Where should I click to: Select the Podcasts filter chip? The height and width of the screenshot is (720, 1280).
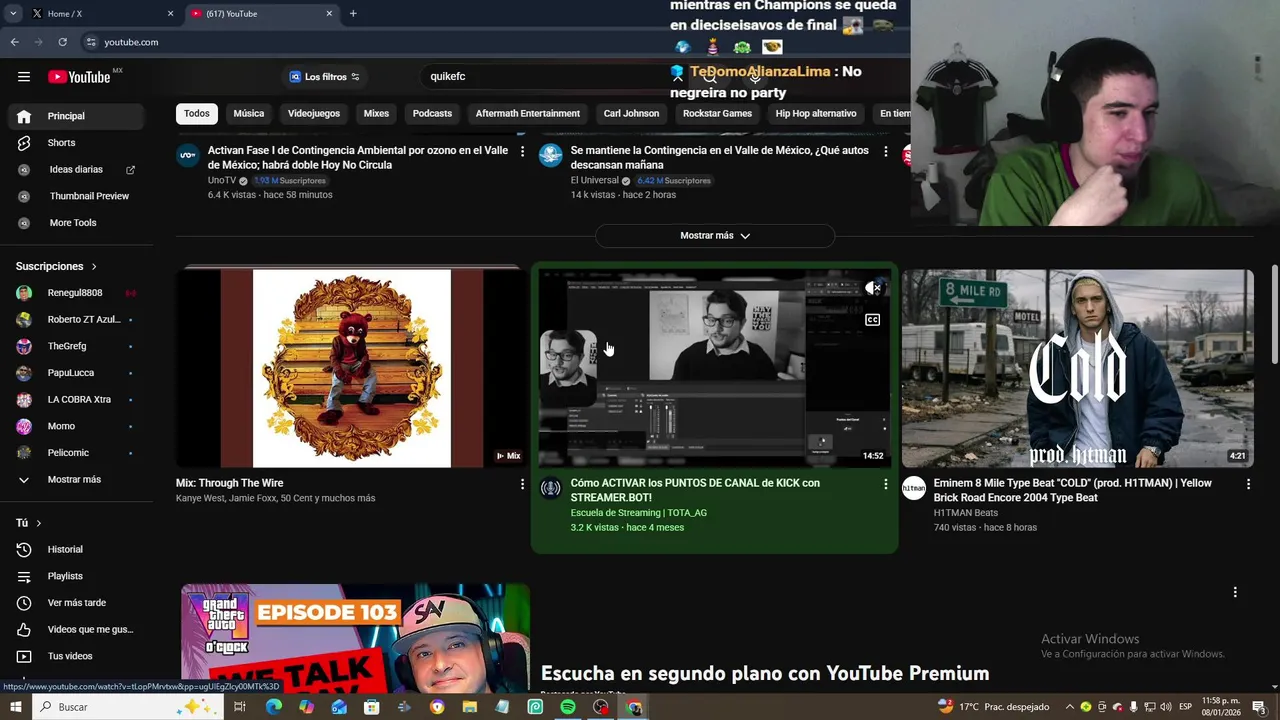pos(432,113)
